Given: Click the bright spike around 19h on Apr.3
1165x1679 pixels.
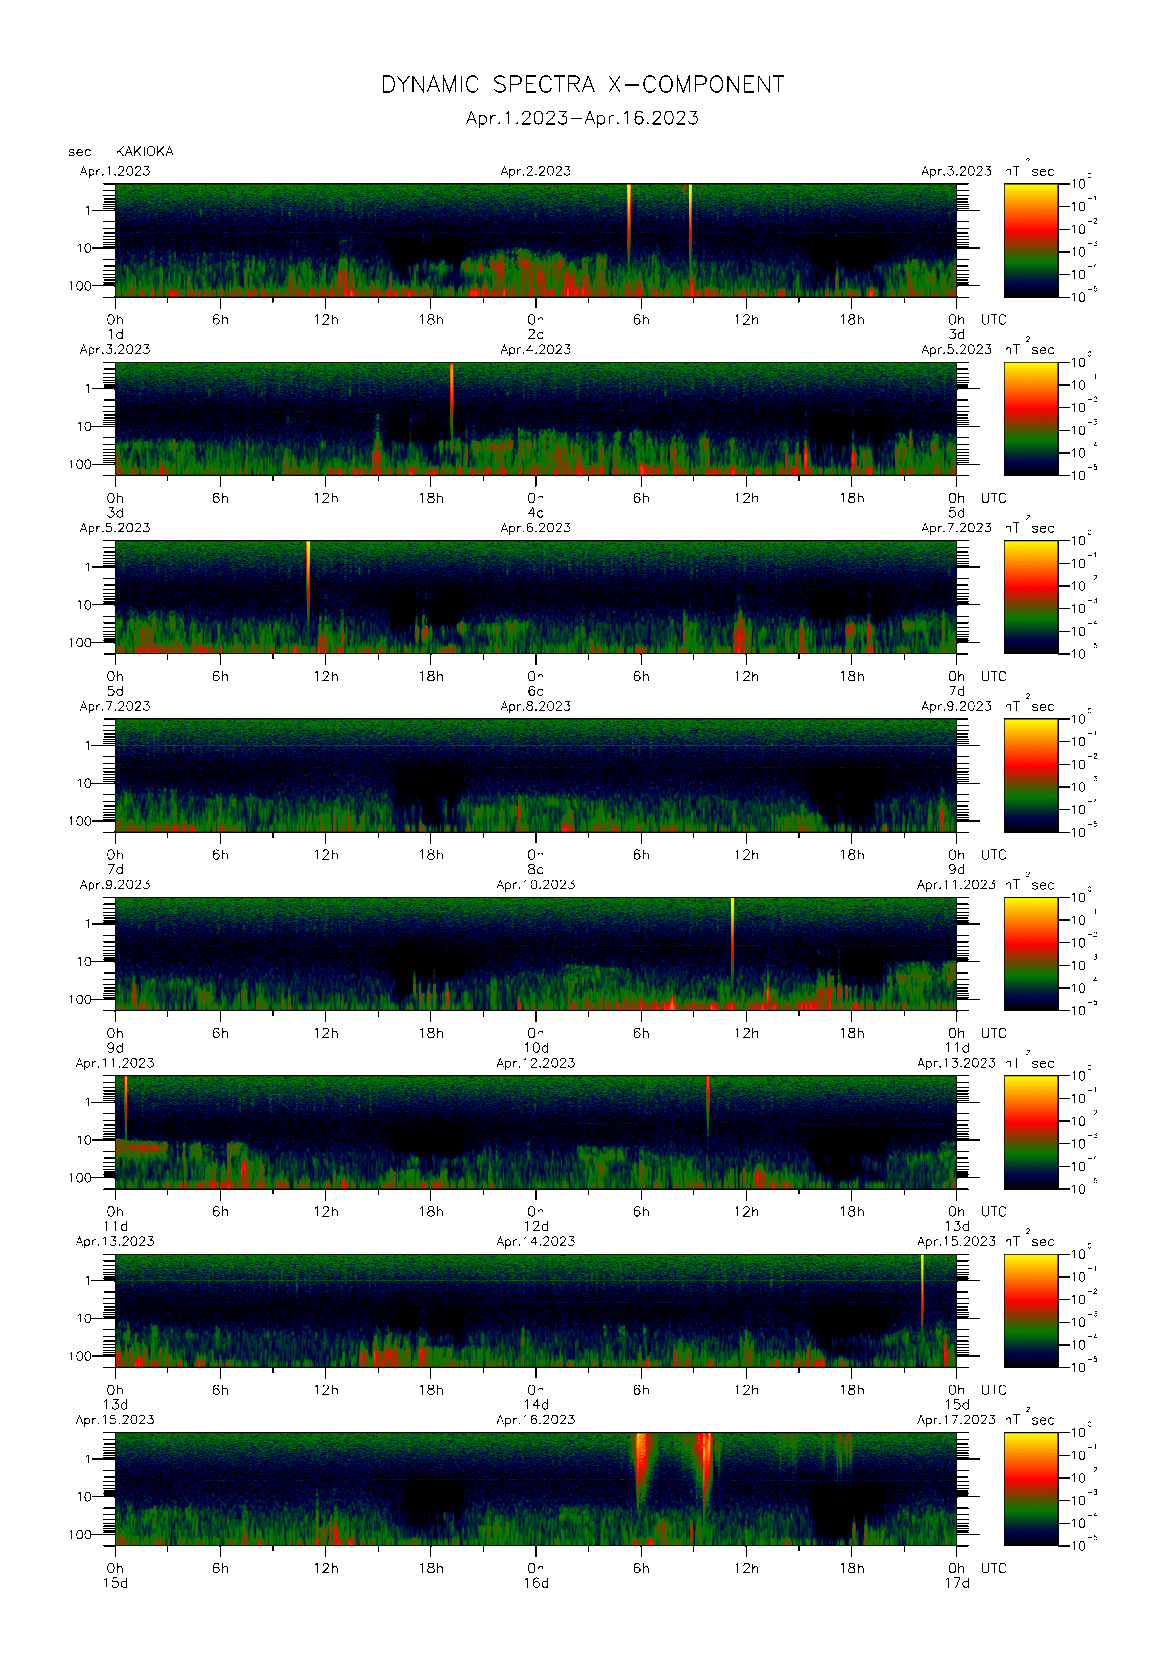Looking at the screenshot, I should point(452,398).
